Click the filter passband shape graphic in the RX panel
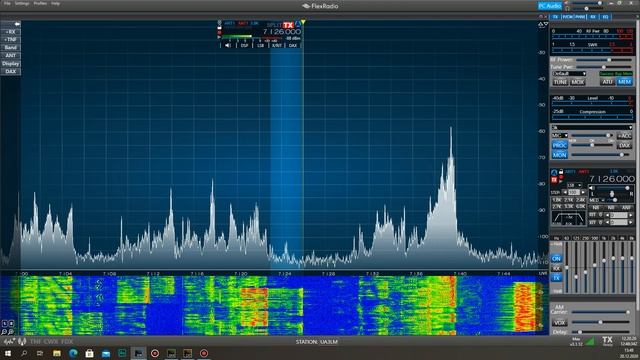640x360 pixels. 568,218
